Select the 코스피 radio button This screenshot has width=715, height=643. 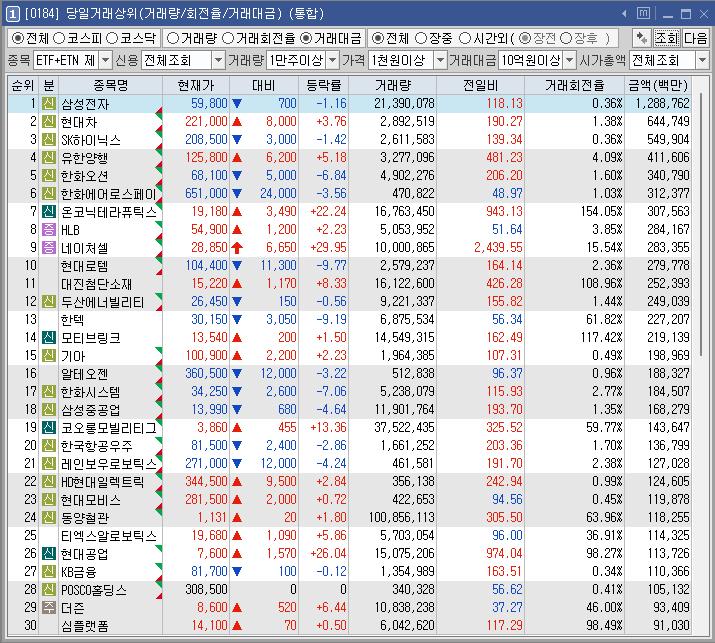pyautogui.click(x=59, y=38)
